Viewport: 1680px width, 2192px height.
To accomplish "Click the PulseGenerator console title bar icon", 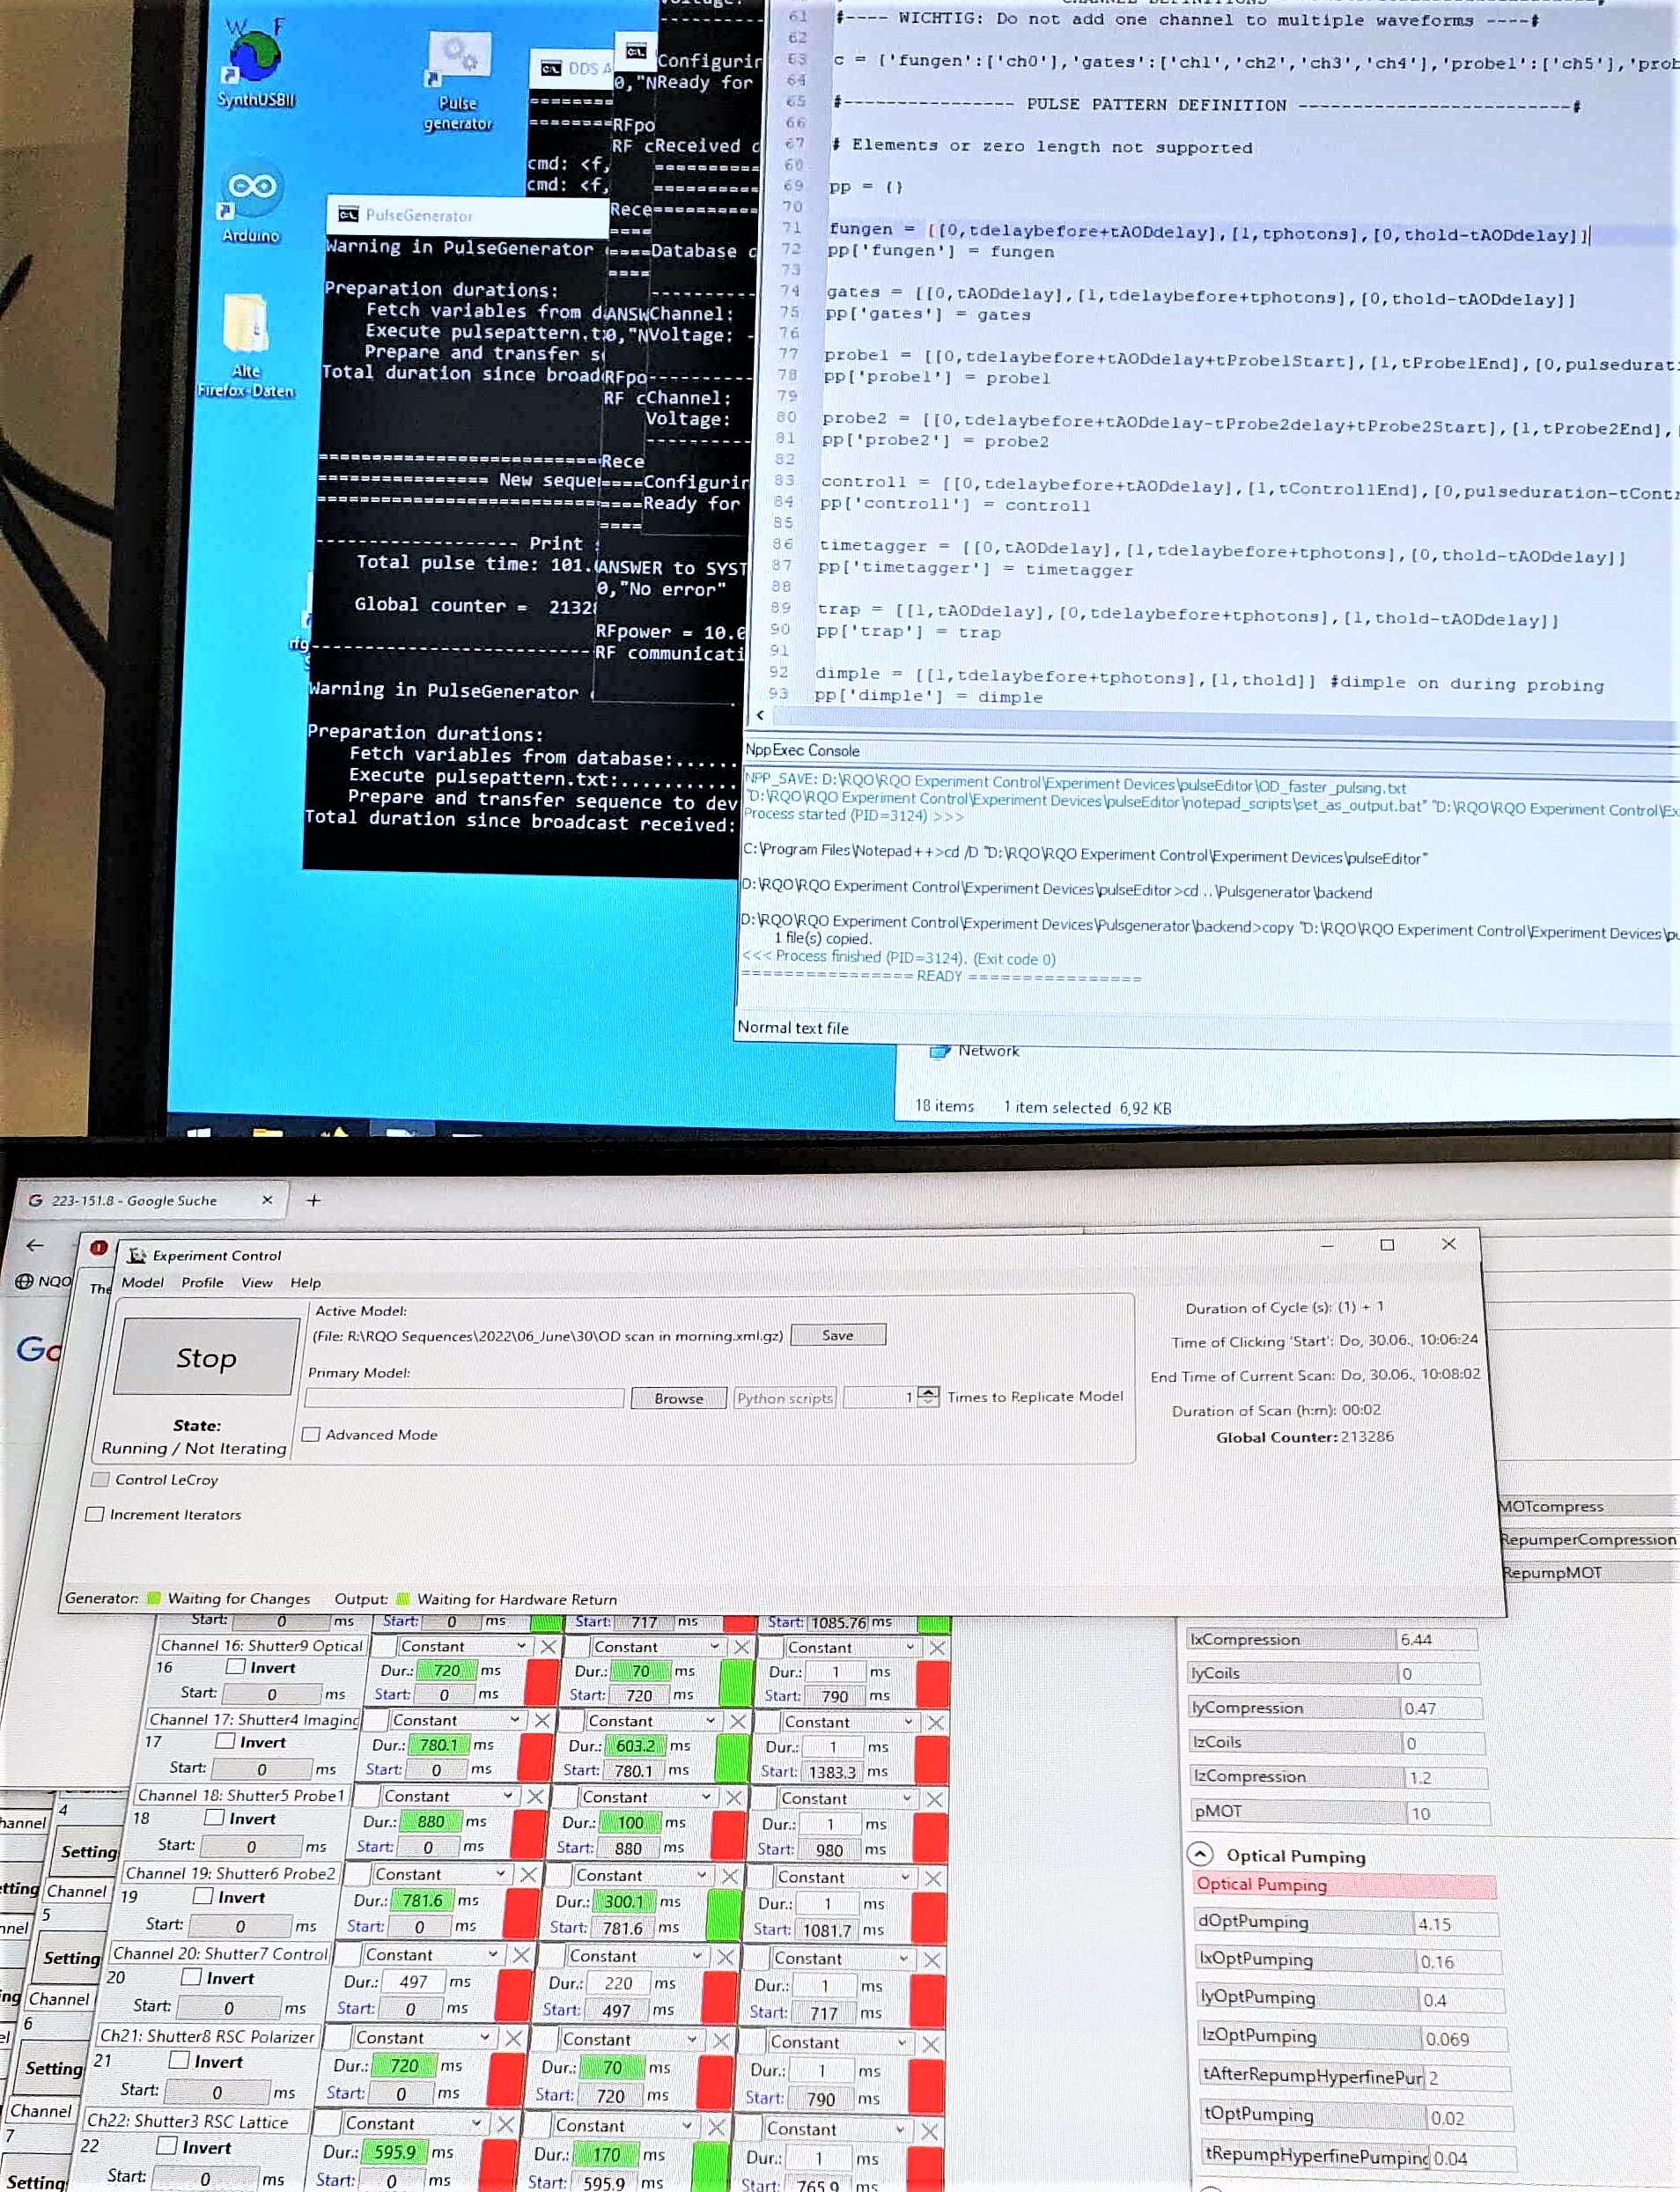I will pyautogui.click(x=348, y=214).
